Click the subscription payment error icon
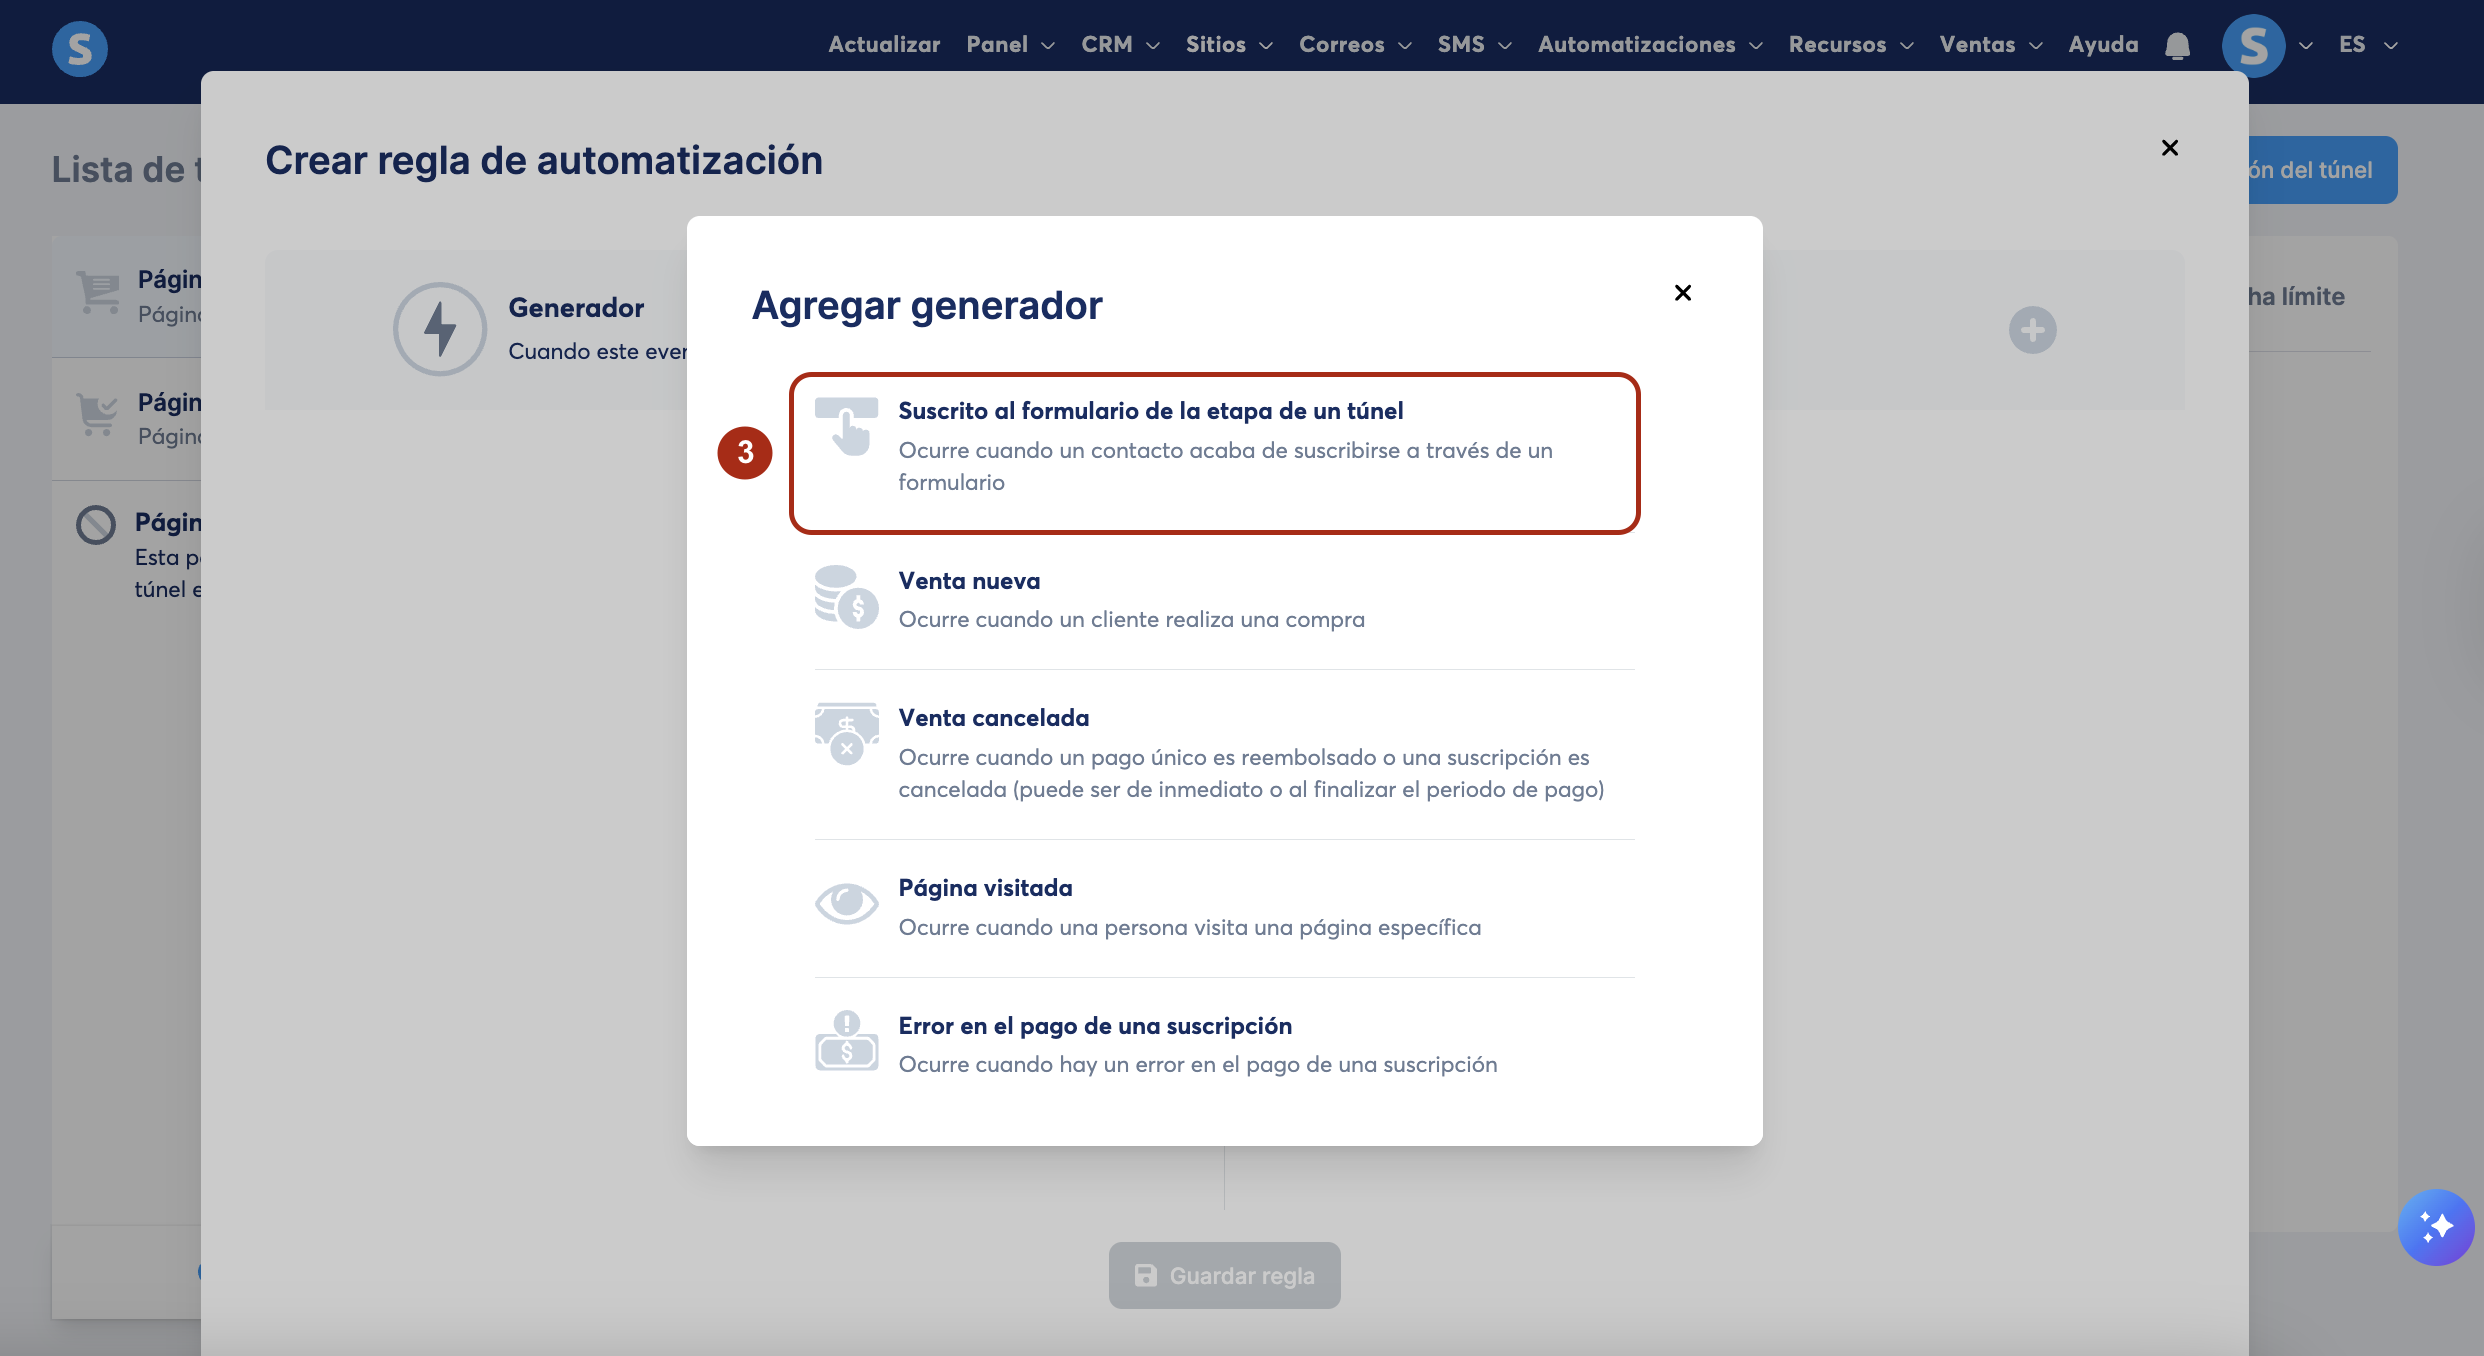 coord(846,1042)
